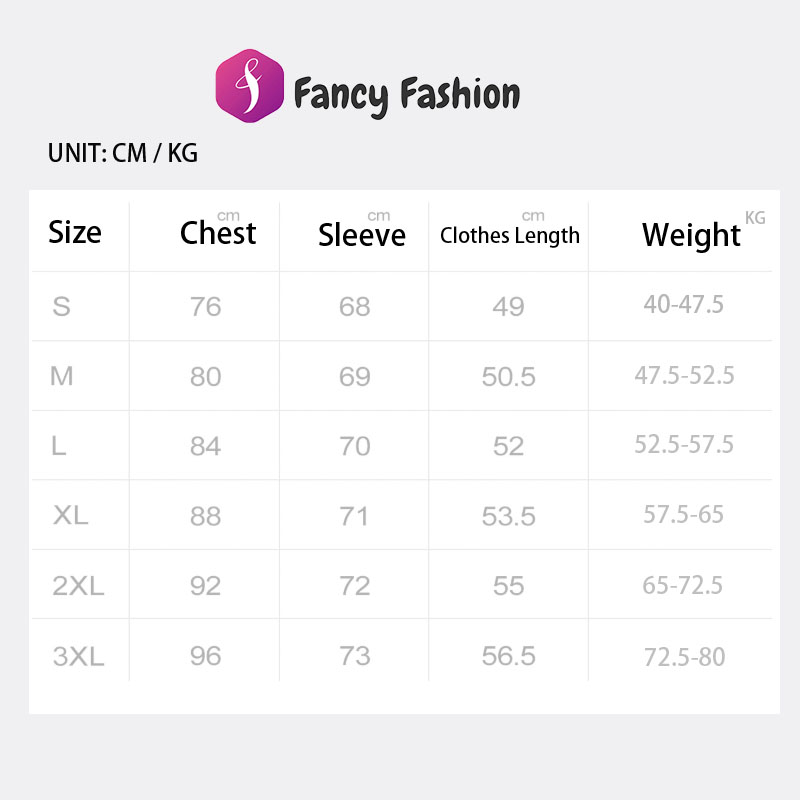Click the L size row label
Viewport: 800px width, 800px height.
click(59, 446)
